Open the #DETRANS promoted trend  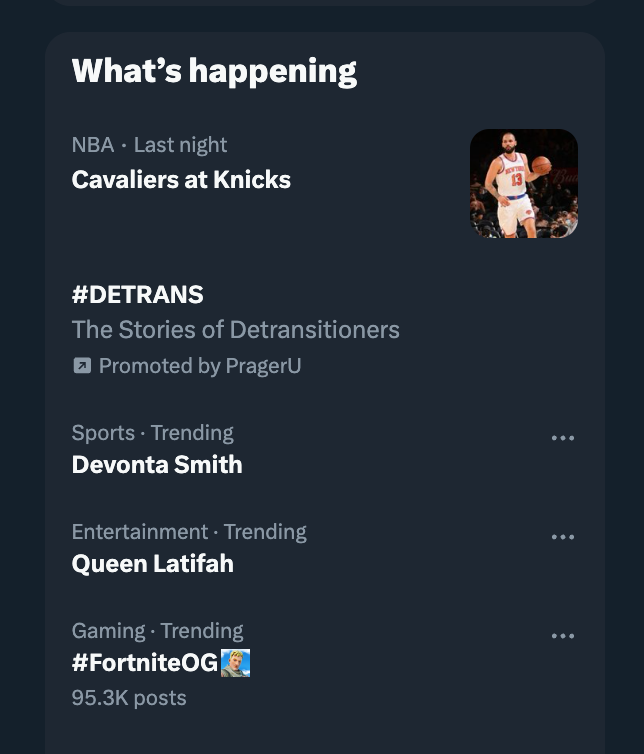click(x=138, y=294)
